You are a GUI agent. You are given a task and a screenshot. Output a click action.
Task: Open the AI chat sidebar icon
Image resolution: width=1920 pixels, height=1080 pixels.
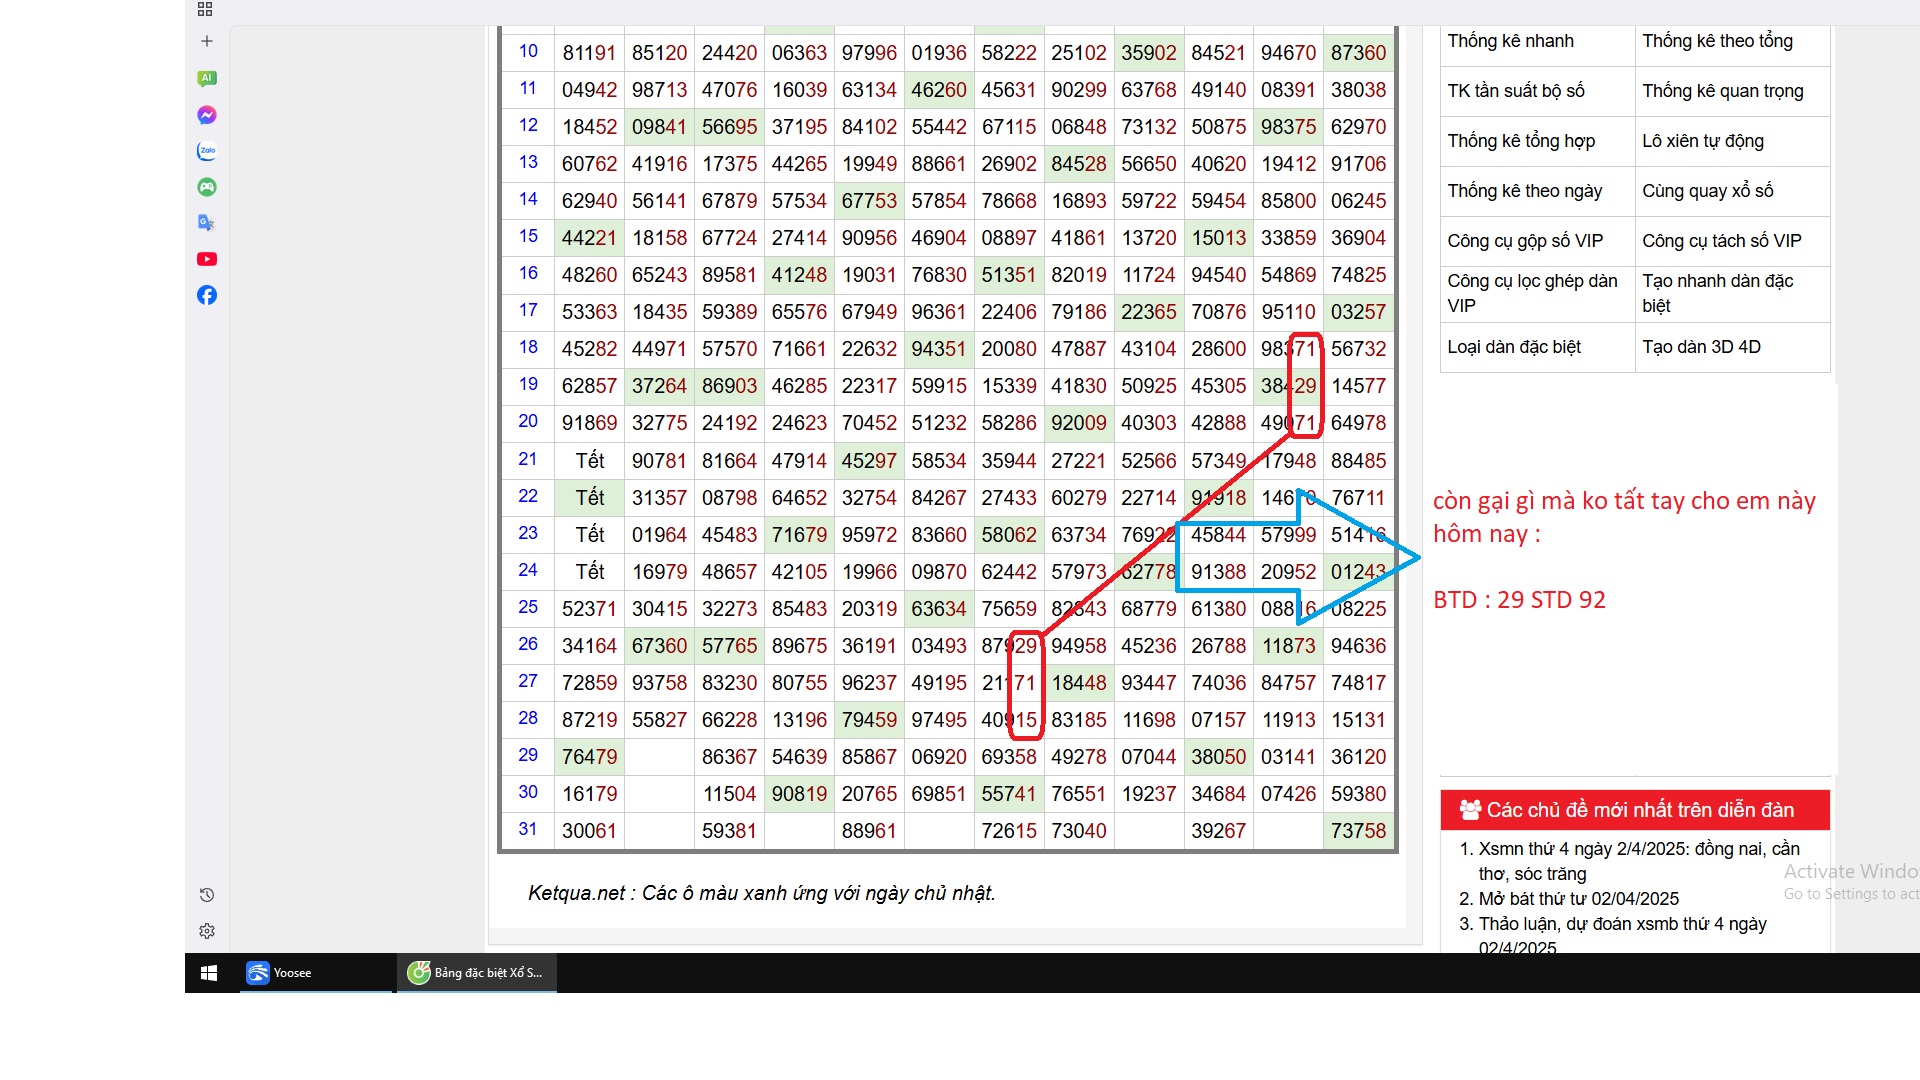tap(207, 78)
